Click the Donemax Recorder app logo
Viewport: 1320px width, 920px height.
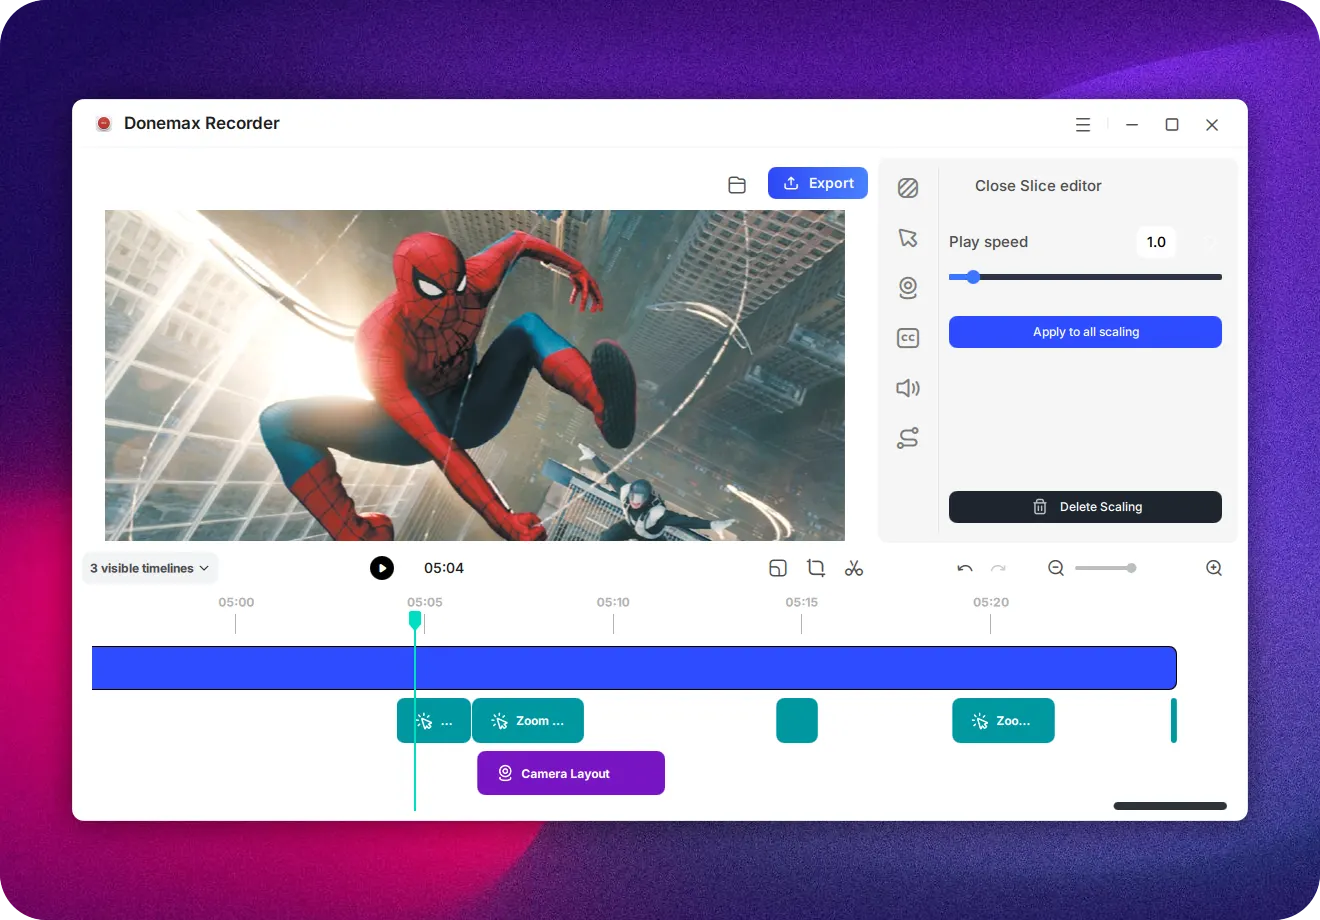point(104,123)
